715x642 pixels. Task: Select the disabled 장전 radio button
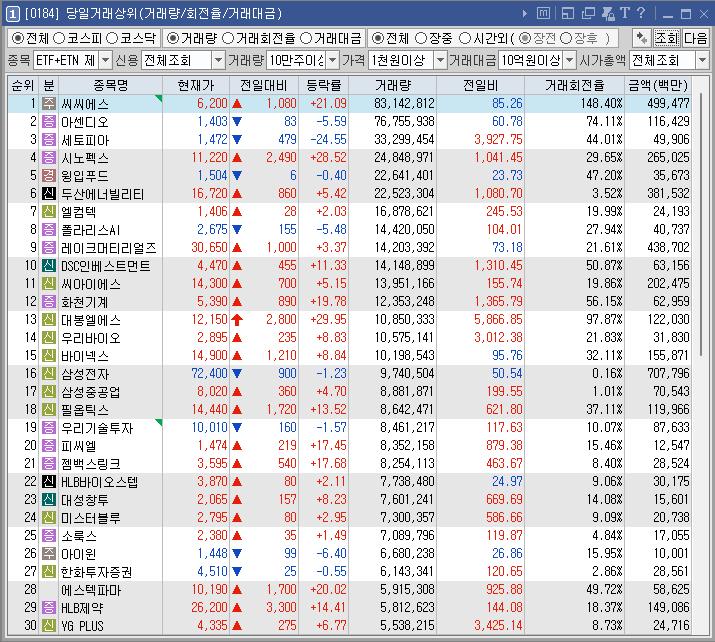[525, 38]
